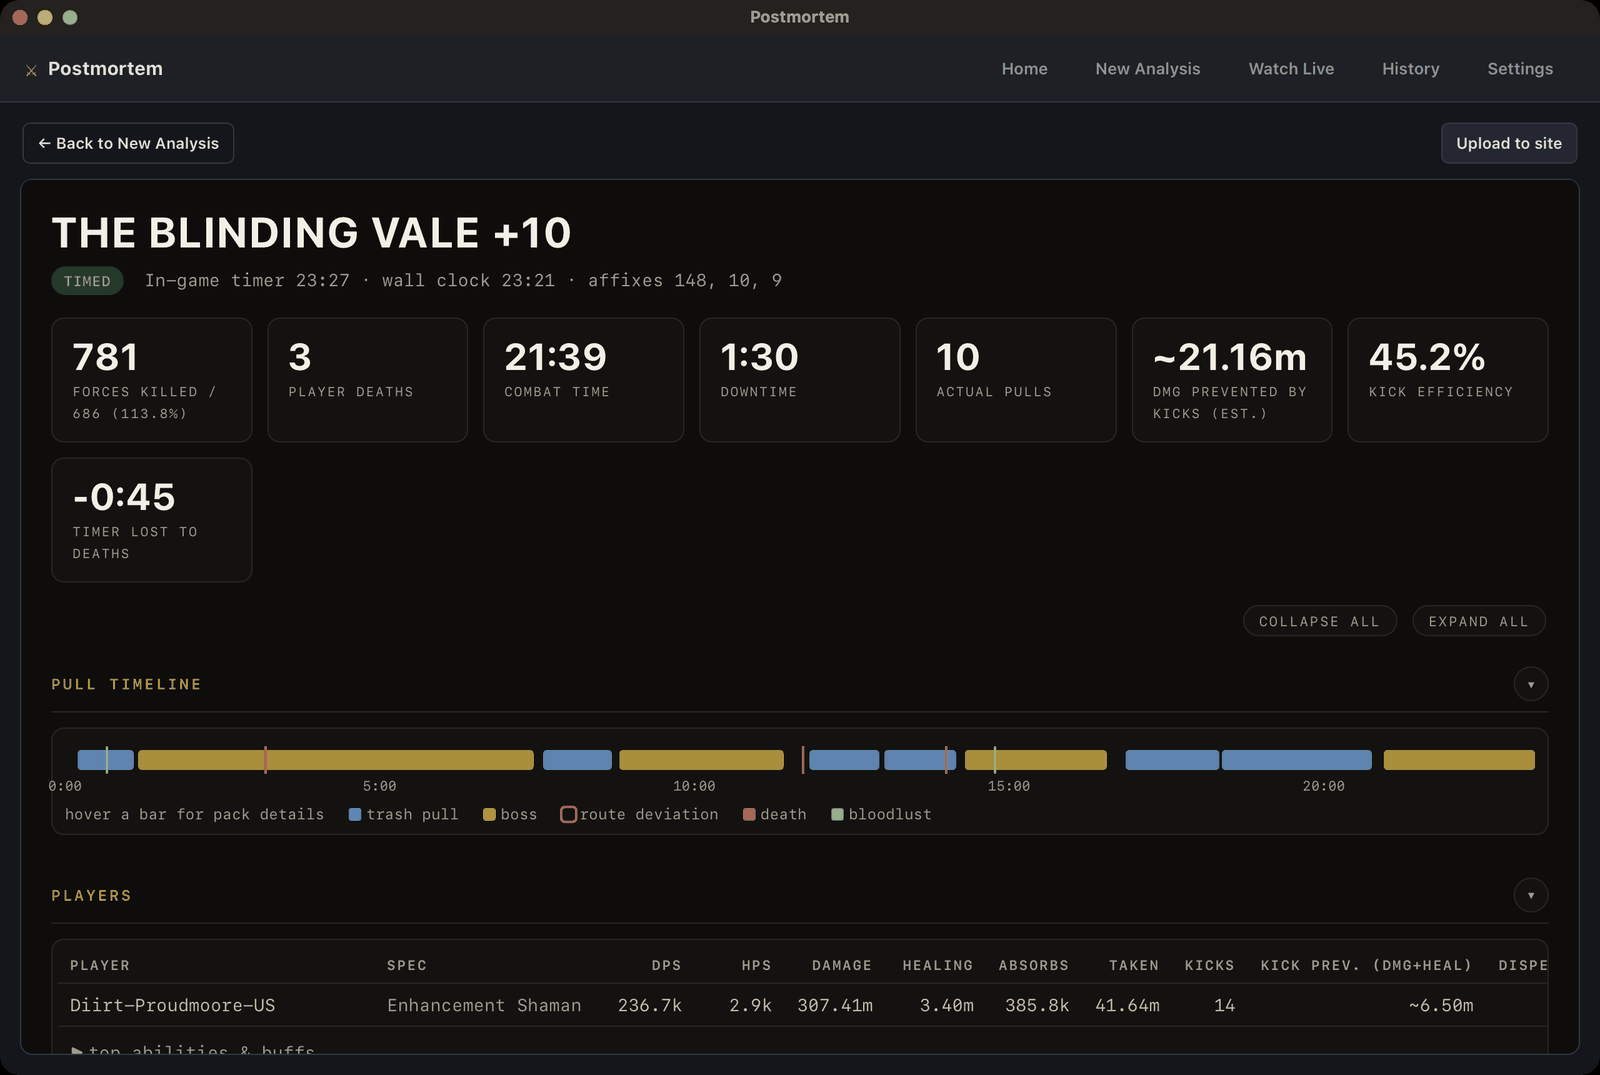1600x1075 pixels.
Task: Click the Player Deaths stat card
Action: (x=368, y=380)
